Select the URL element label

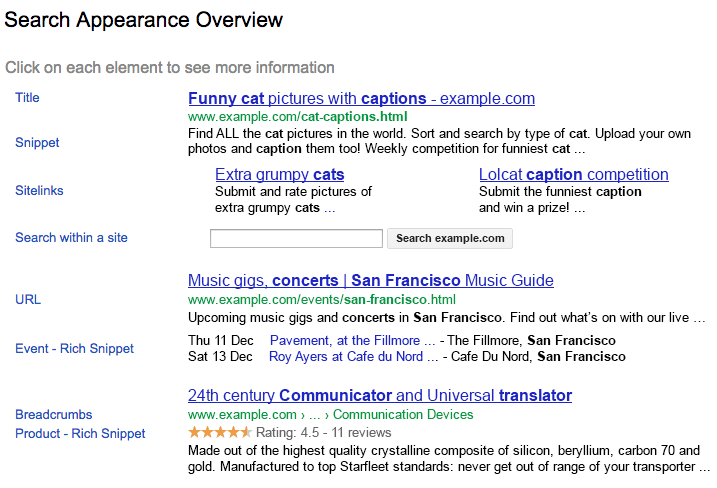pyautogui.click(x=28, y=300)
